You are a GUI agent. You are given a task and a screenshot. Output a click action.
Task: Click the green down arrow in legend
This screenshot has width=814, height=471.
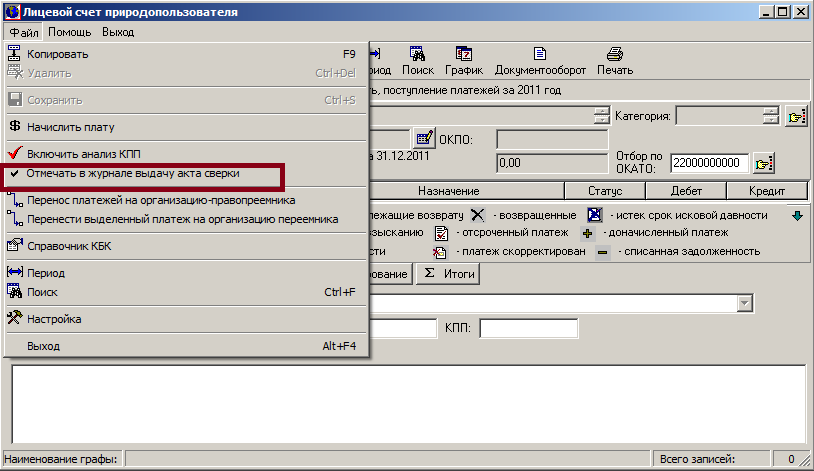coord(797,215)
